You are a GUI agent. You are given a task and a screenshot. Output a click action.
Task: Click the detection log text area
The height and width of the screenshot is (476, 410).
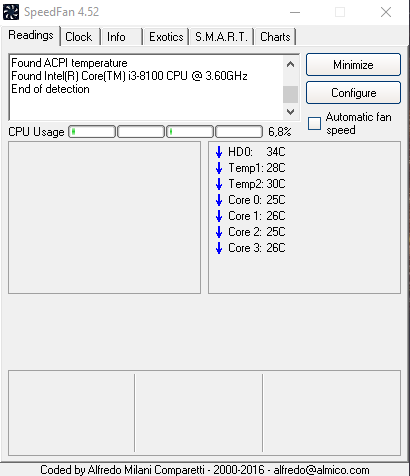pos(146,87)
